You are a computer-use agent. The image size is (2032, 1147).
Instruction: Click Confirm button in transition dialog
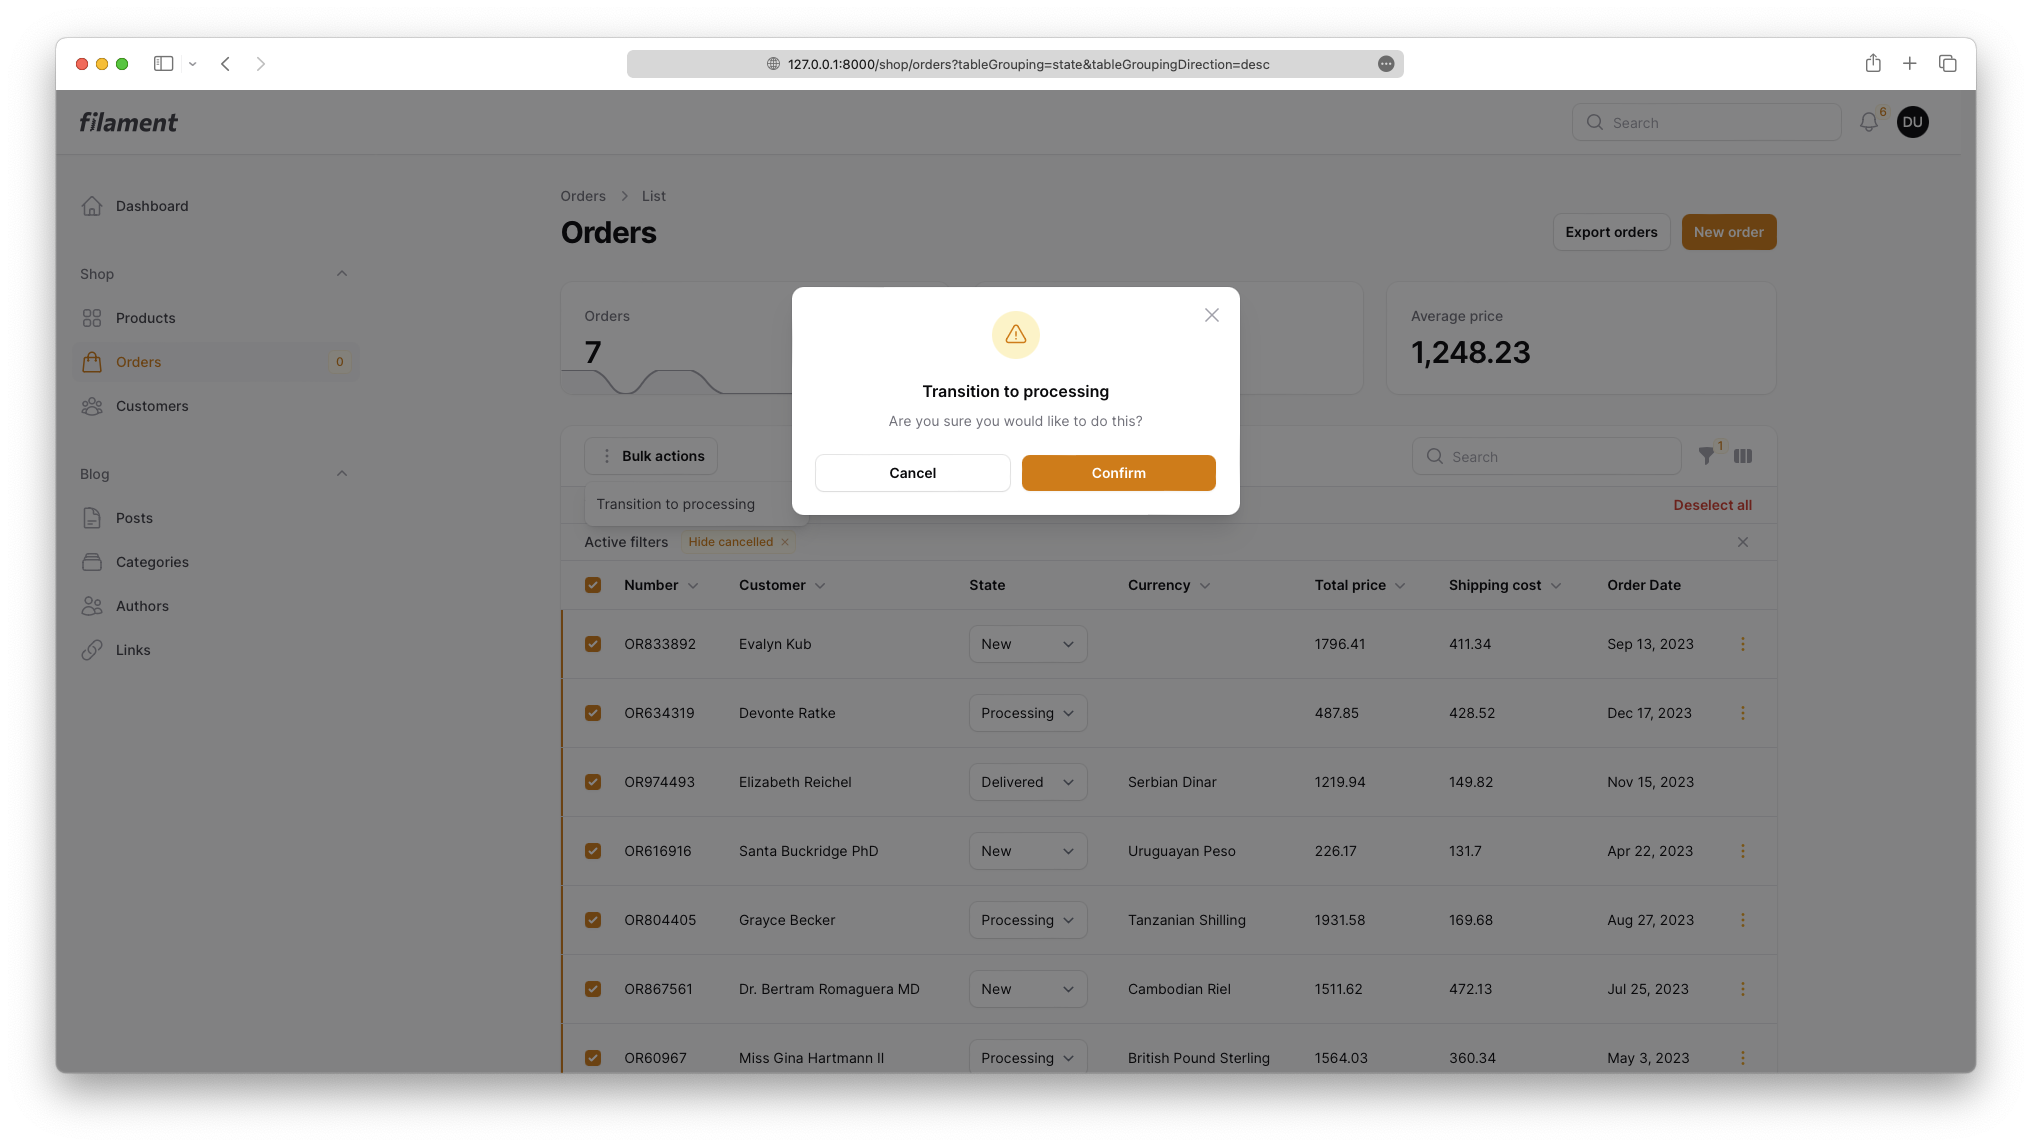click(1118, 472)
